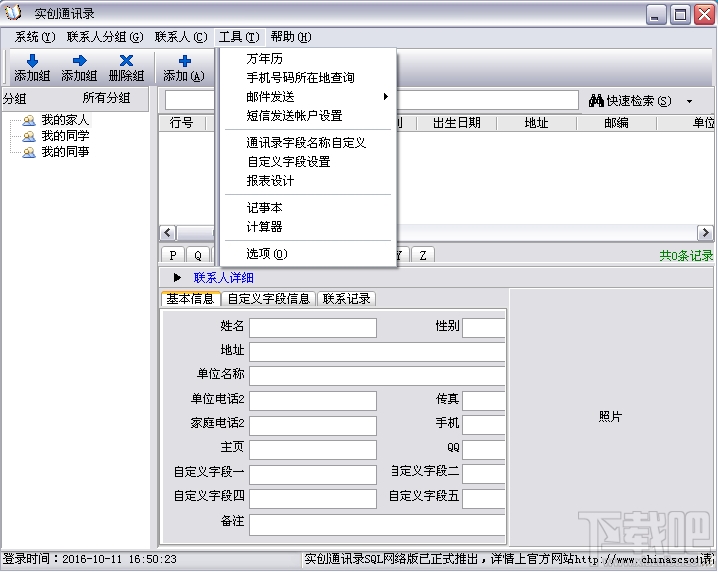The height and width of the screenshot is (572, 718).
Task: Click into the 性别 field
Action: [x=484, y=328]
